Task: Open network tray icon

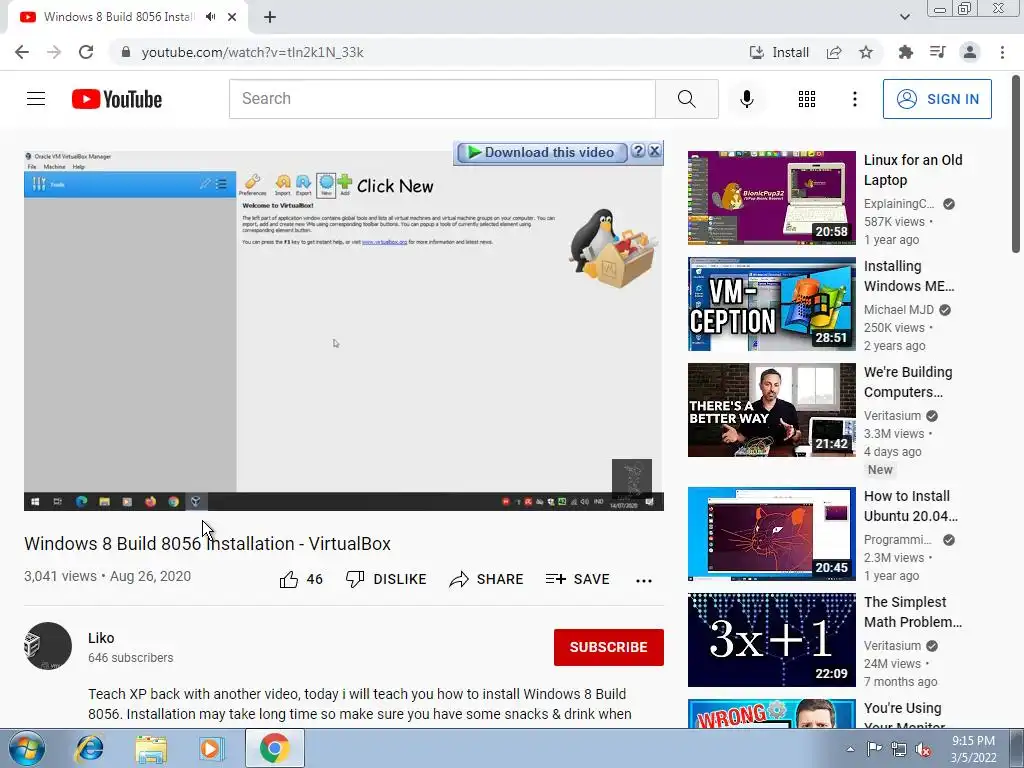Action: point(899,749)
